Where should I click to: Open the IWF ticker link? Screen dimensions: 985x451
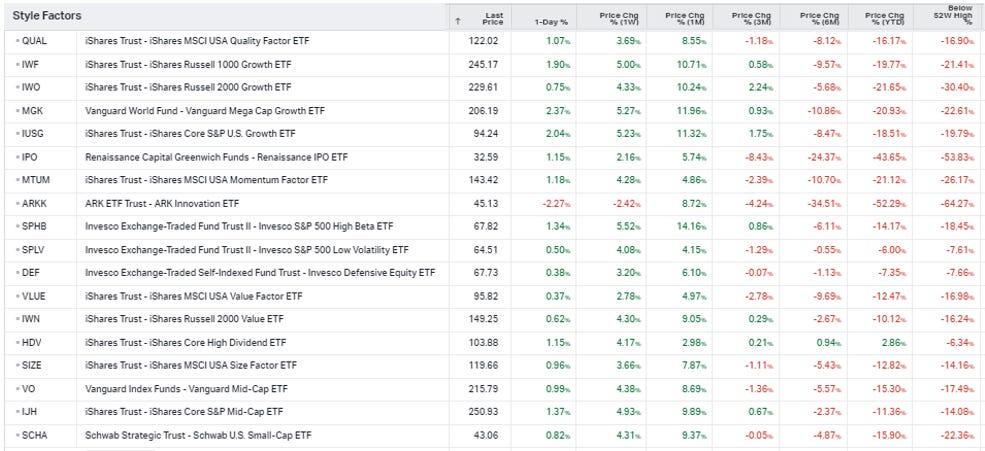tap(30, 64)
